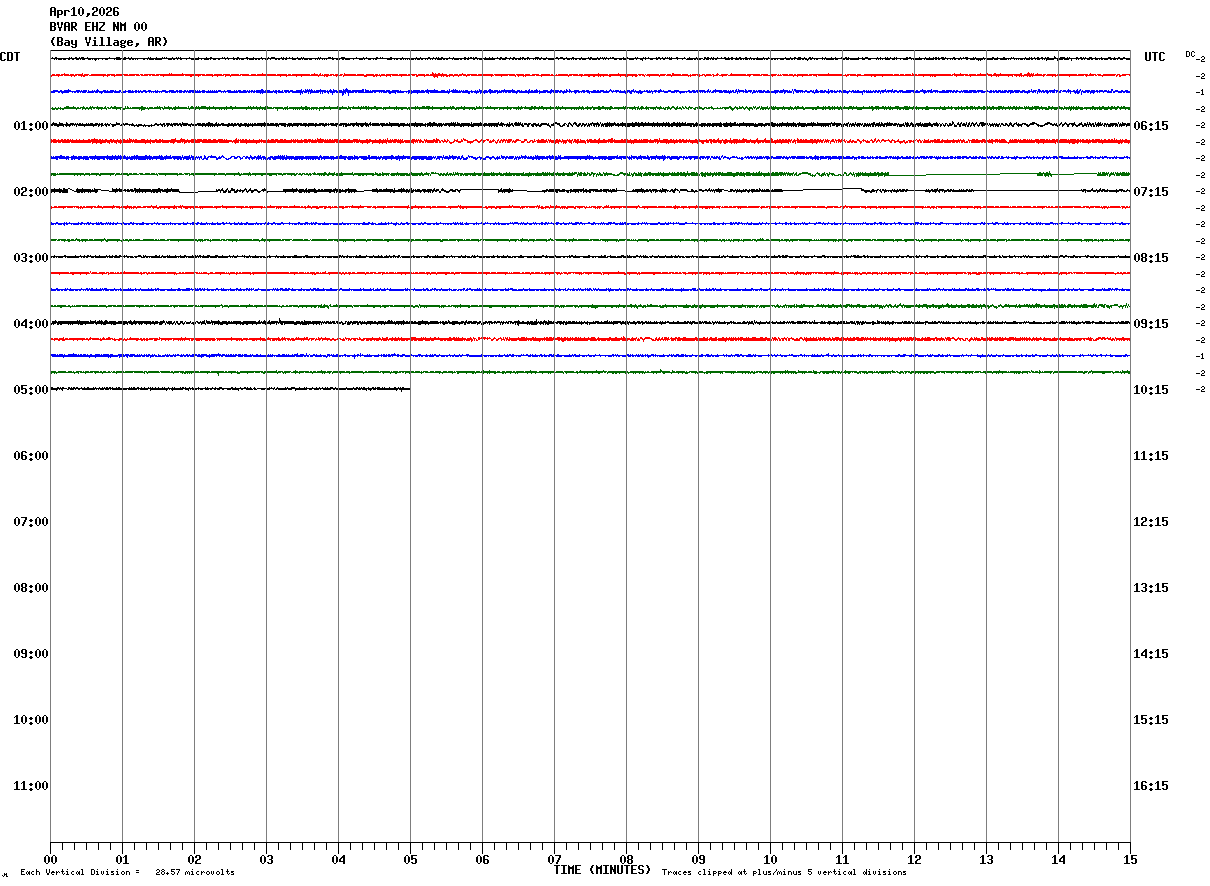Click the date text "Apr10,2026"
Screen dimensions: 1210x886
point(84,12)
